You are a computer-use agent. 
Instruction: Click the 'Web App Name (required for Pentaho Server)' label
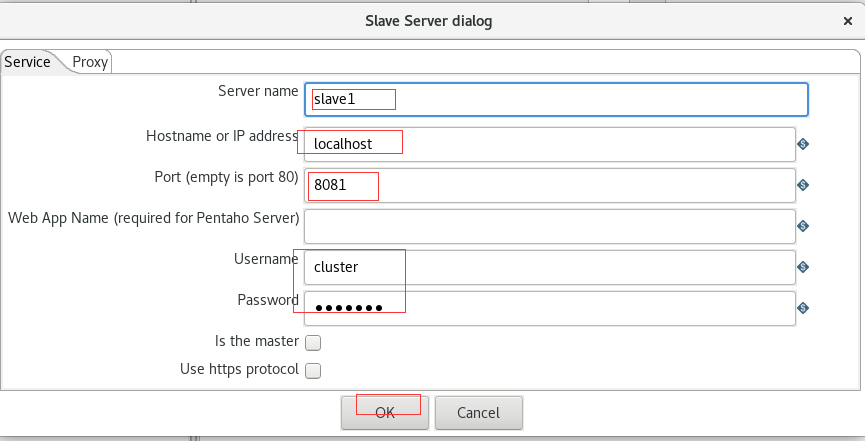[153, 218]
